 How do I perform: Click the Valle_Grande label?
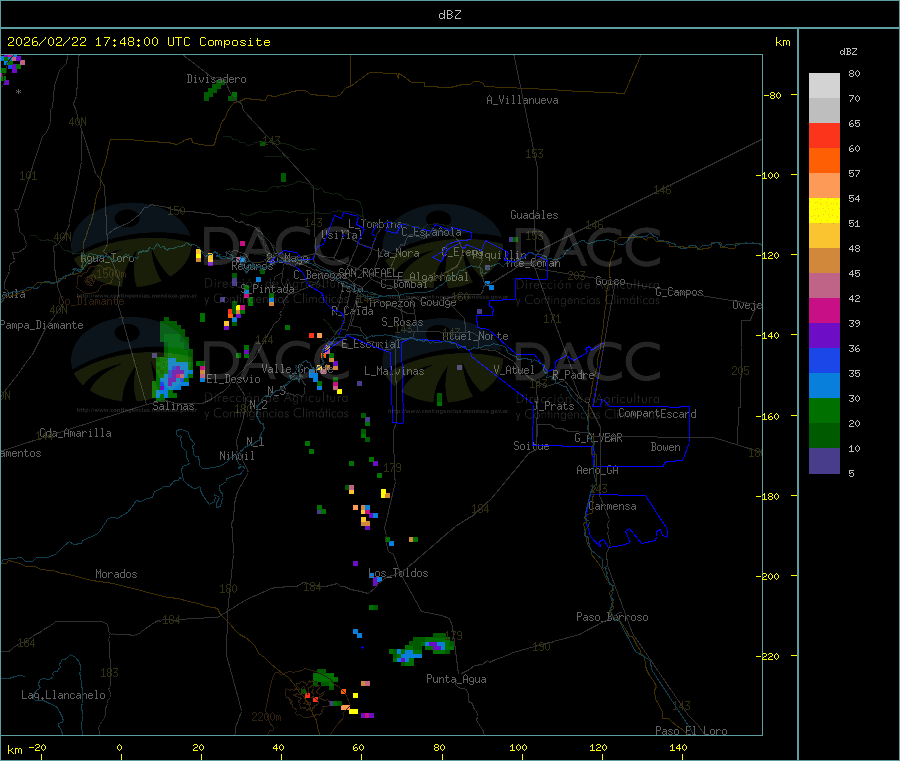[297, 369]
